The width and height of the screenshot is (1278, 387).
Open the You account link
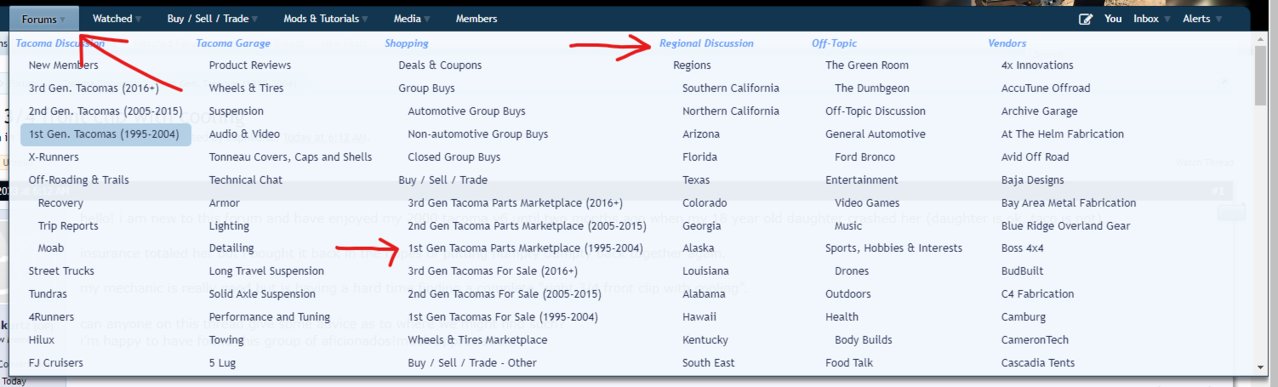tap(1113, 19)
